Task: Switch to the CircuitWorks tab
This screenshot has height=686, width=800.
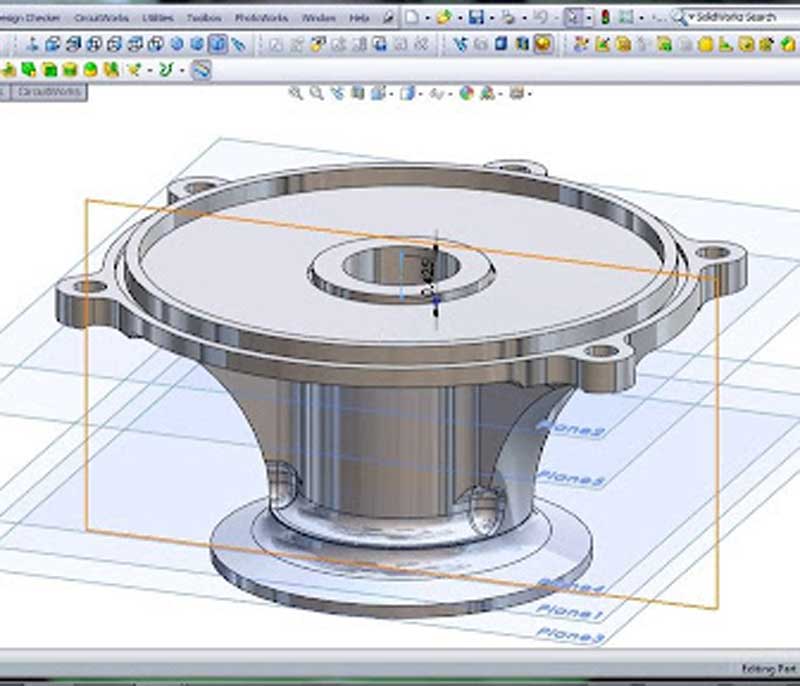Action: pyautogui.click(x=50, y=91)
